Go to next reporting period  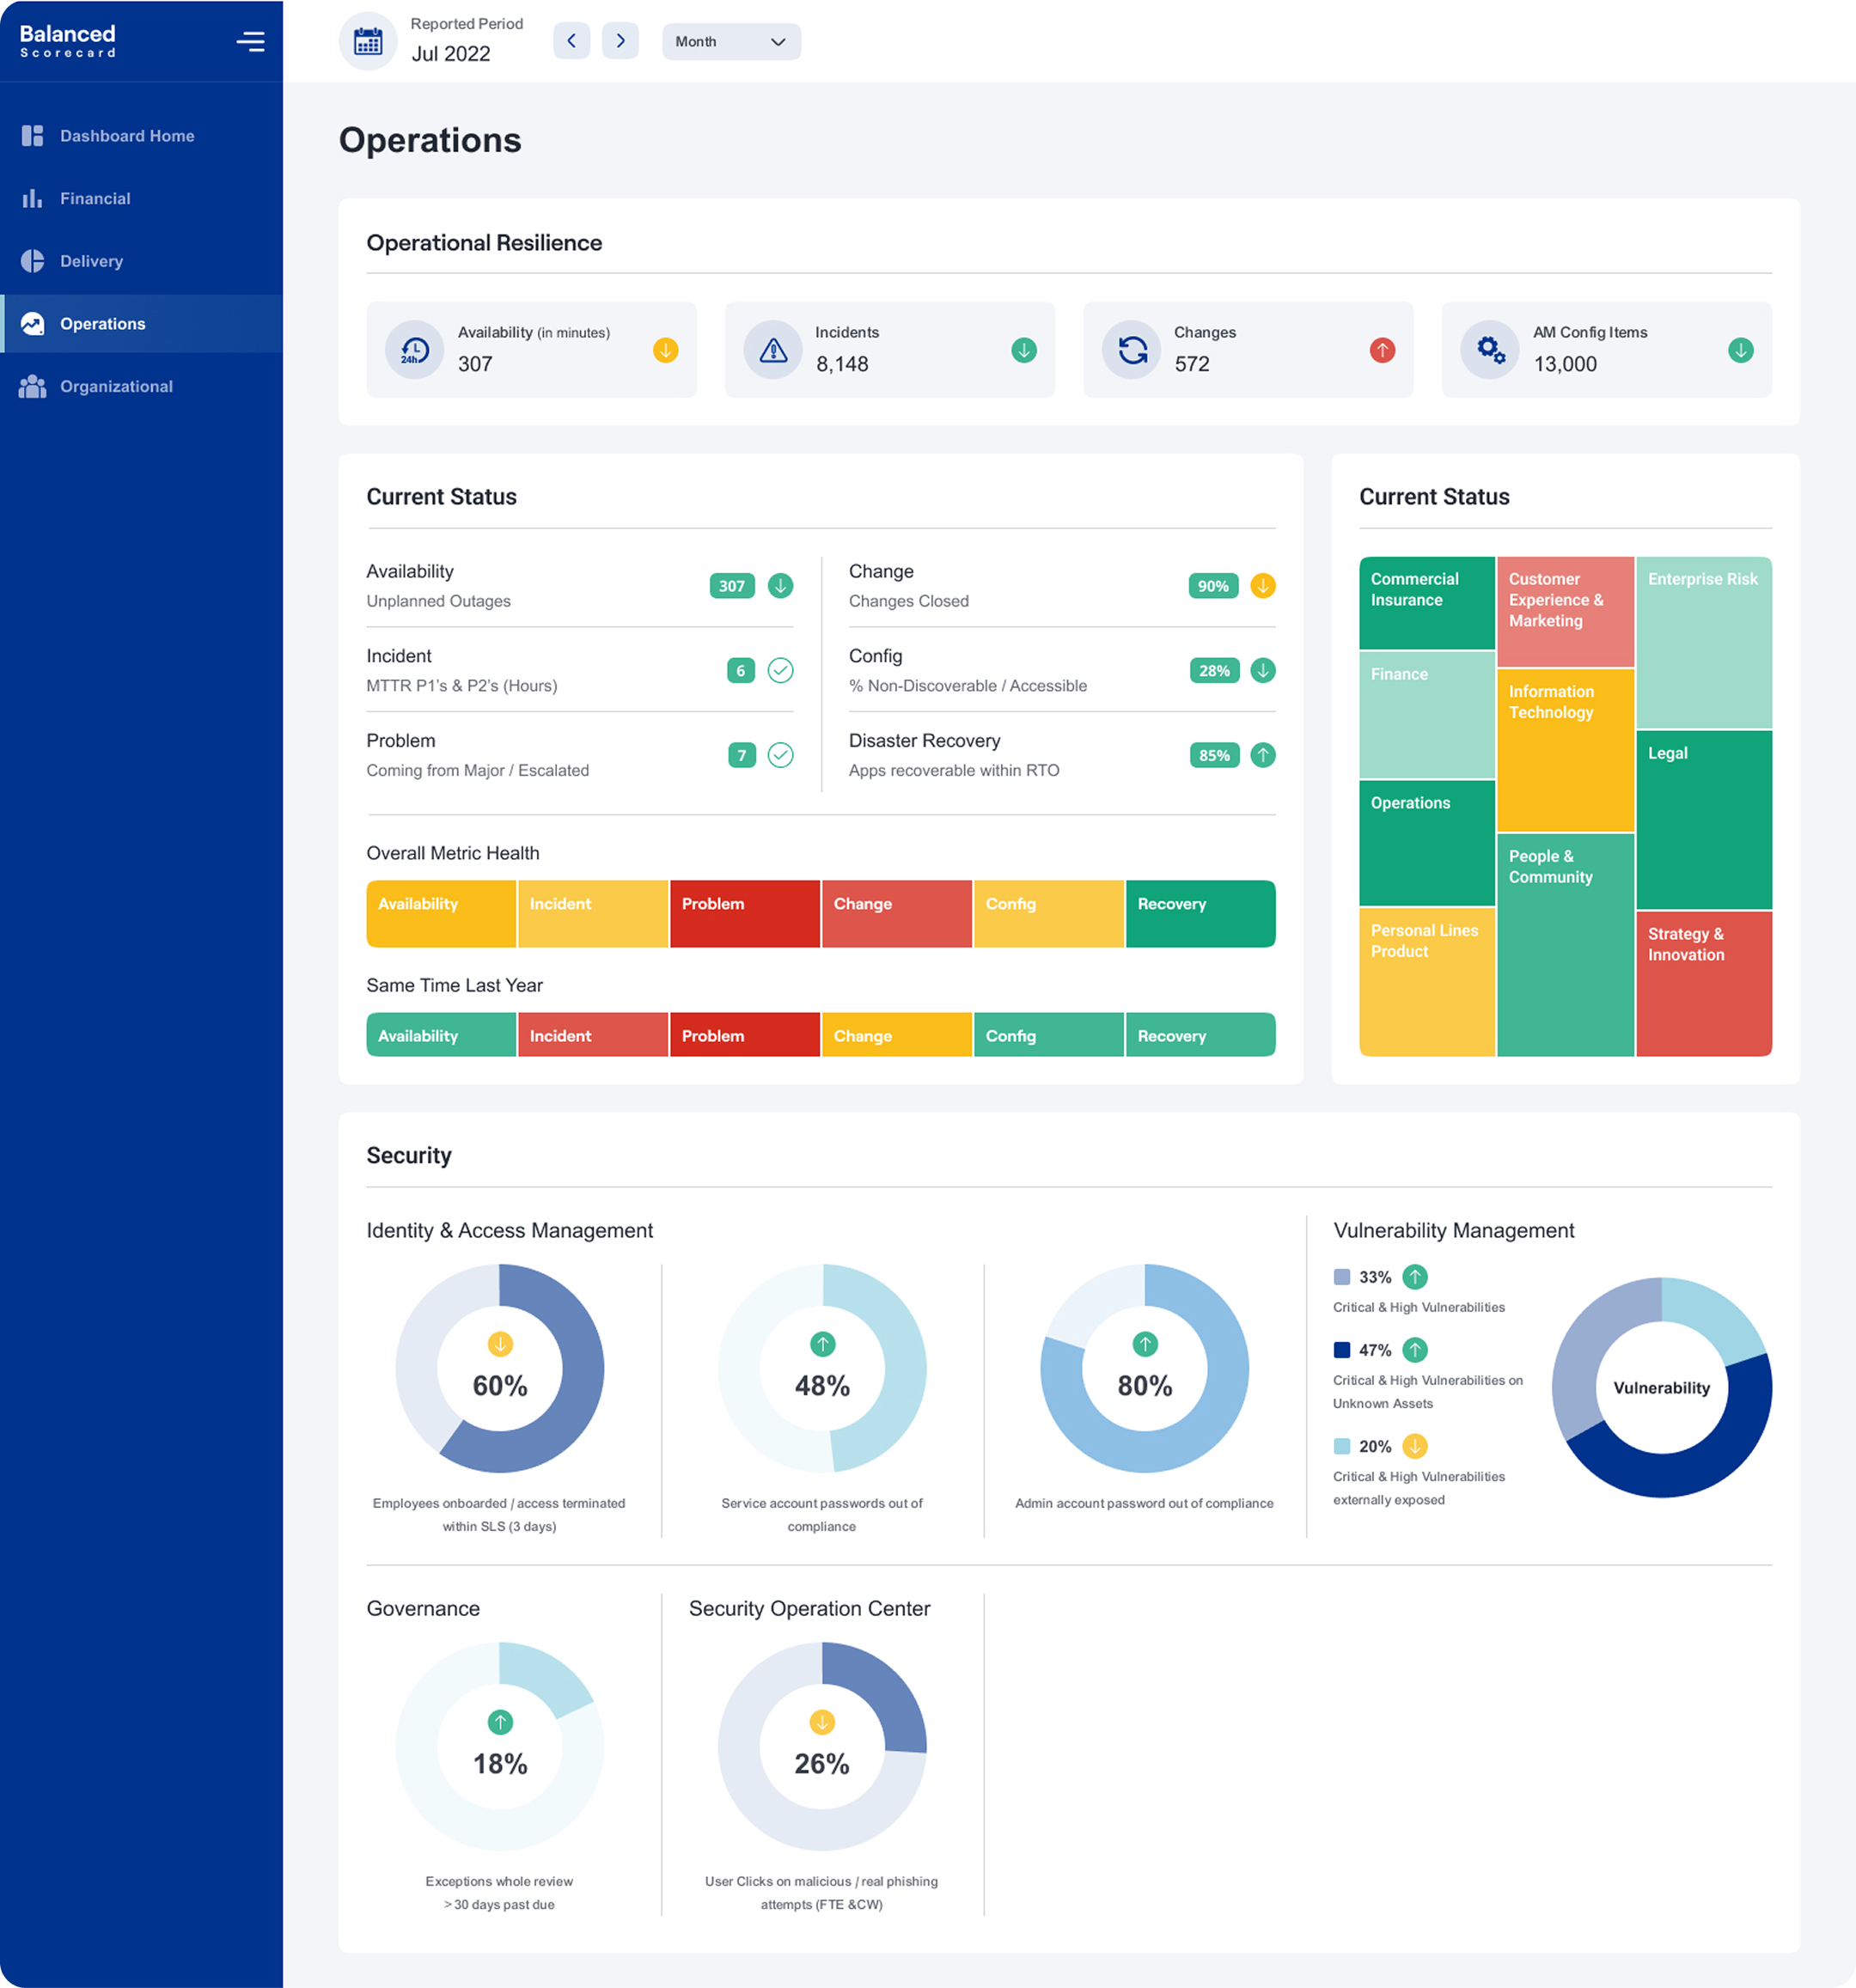(620, 41)
